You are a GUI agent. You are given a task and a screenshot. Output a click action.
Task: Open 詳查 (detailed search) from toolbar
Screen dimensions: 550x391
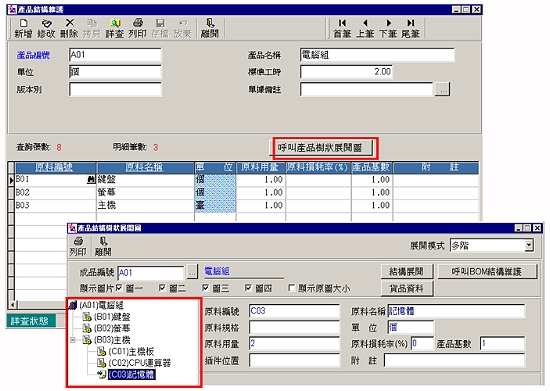pyautogui.click(x=115, y=28)
